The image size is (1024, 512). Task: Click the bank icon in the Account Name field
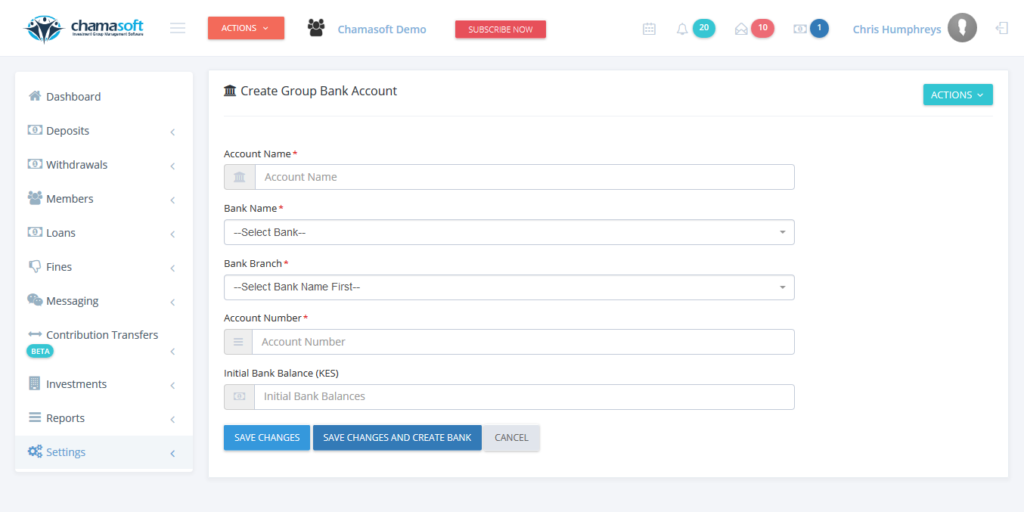tap(240, 177)
